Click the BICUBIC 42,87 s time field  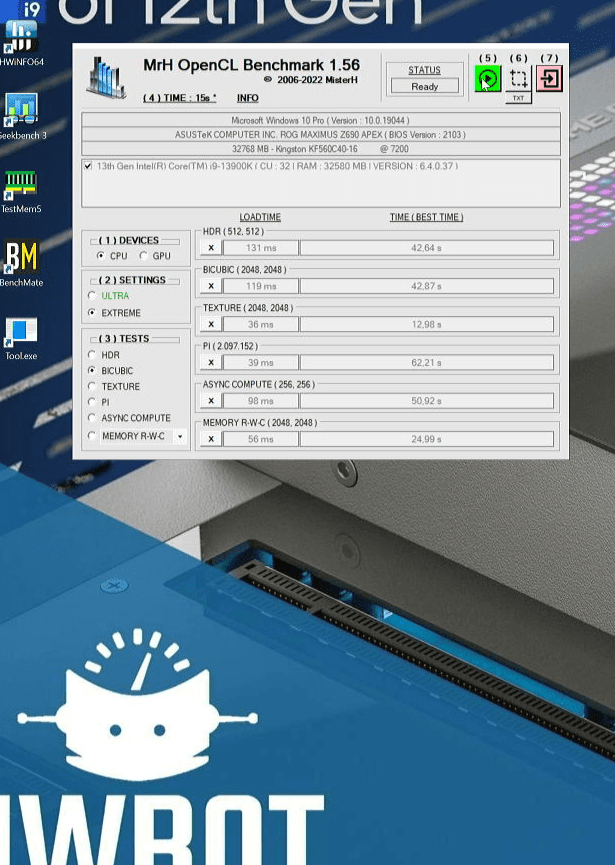tap(426, 286)
